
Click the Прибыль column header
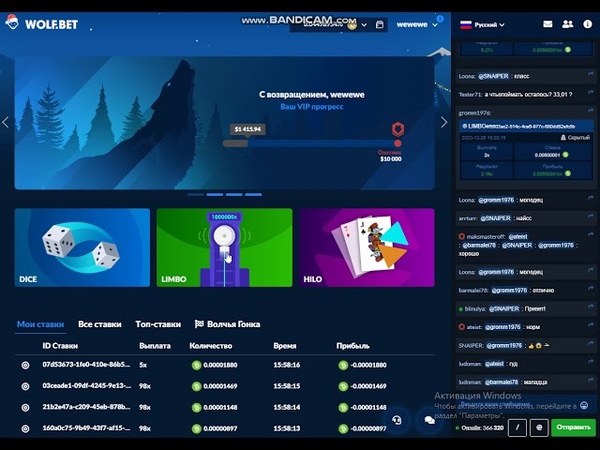coord(353,346)
